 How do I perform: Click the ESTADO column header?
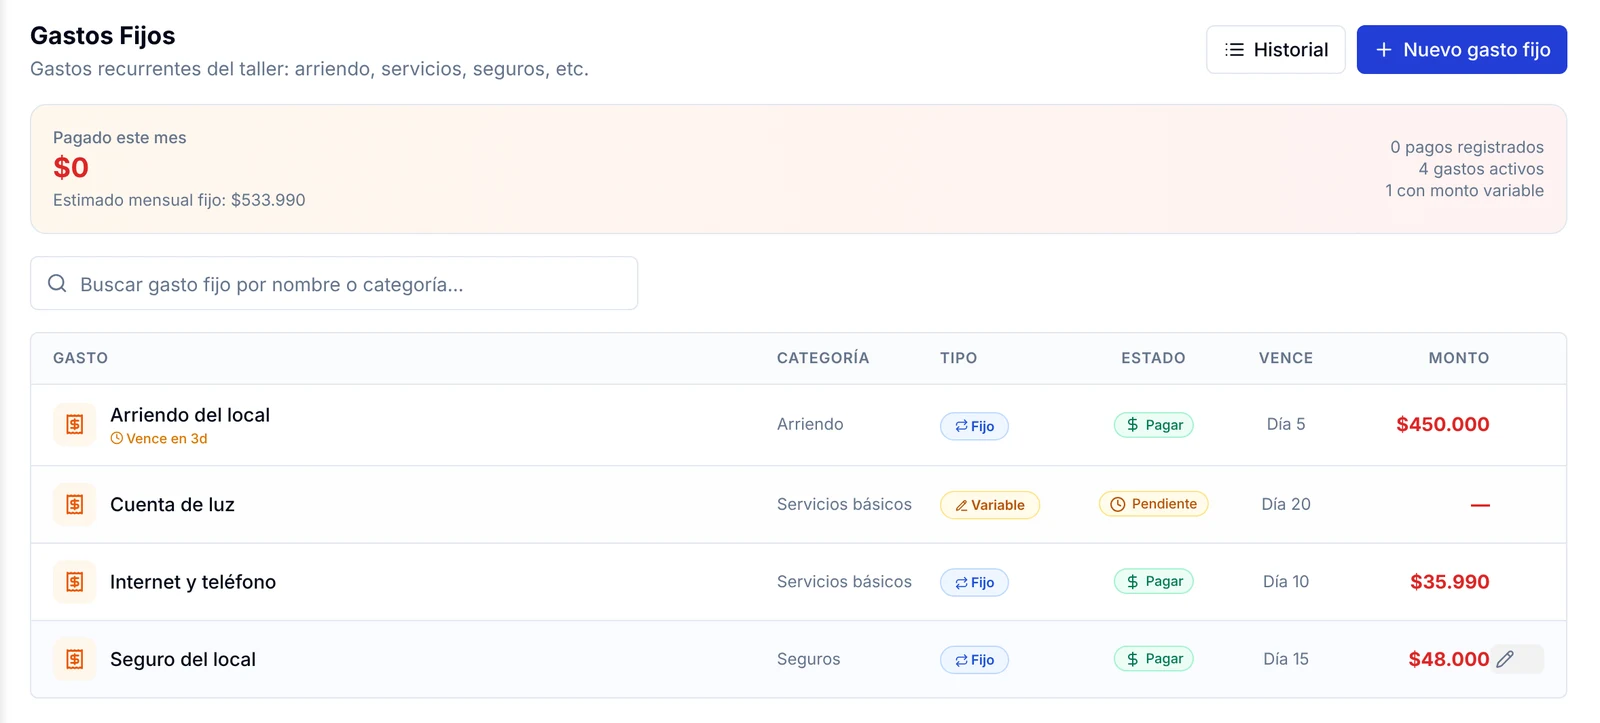(x=1153, y=358)
